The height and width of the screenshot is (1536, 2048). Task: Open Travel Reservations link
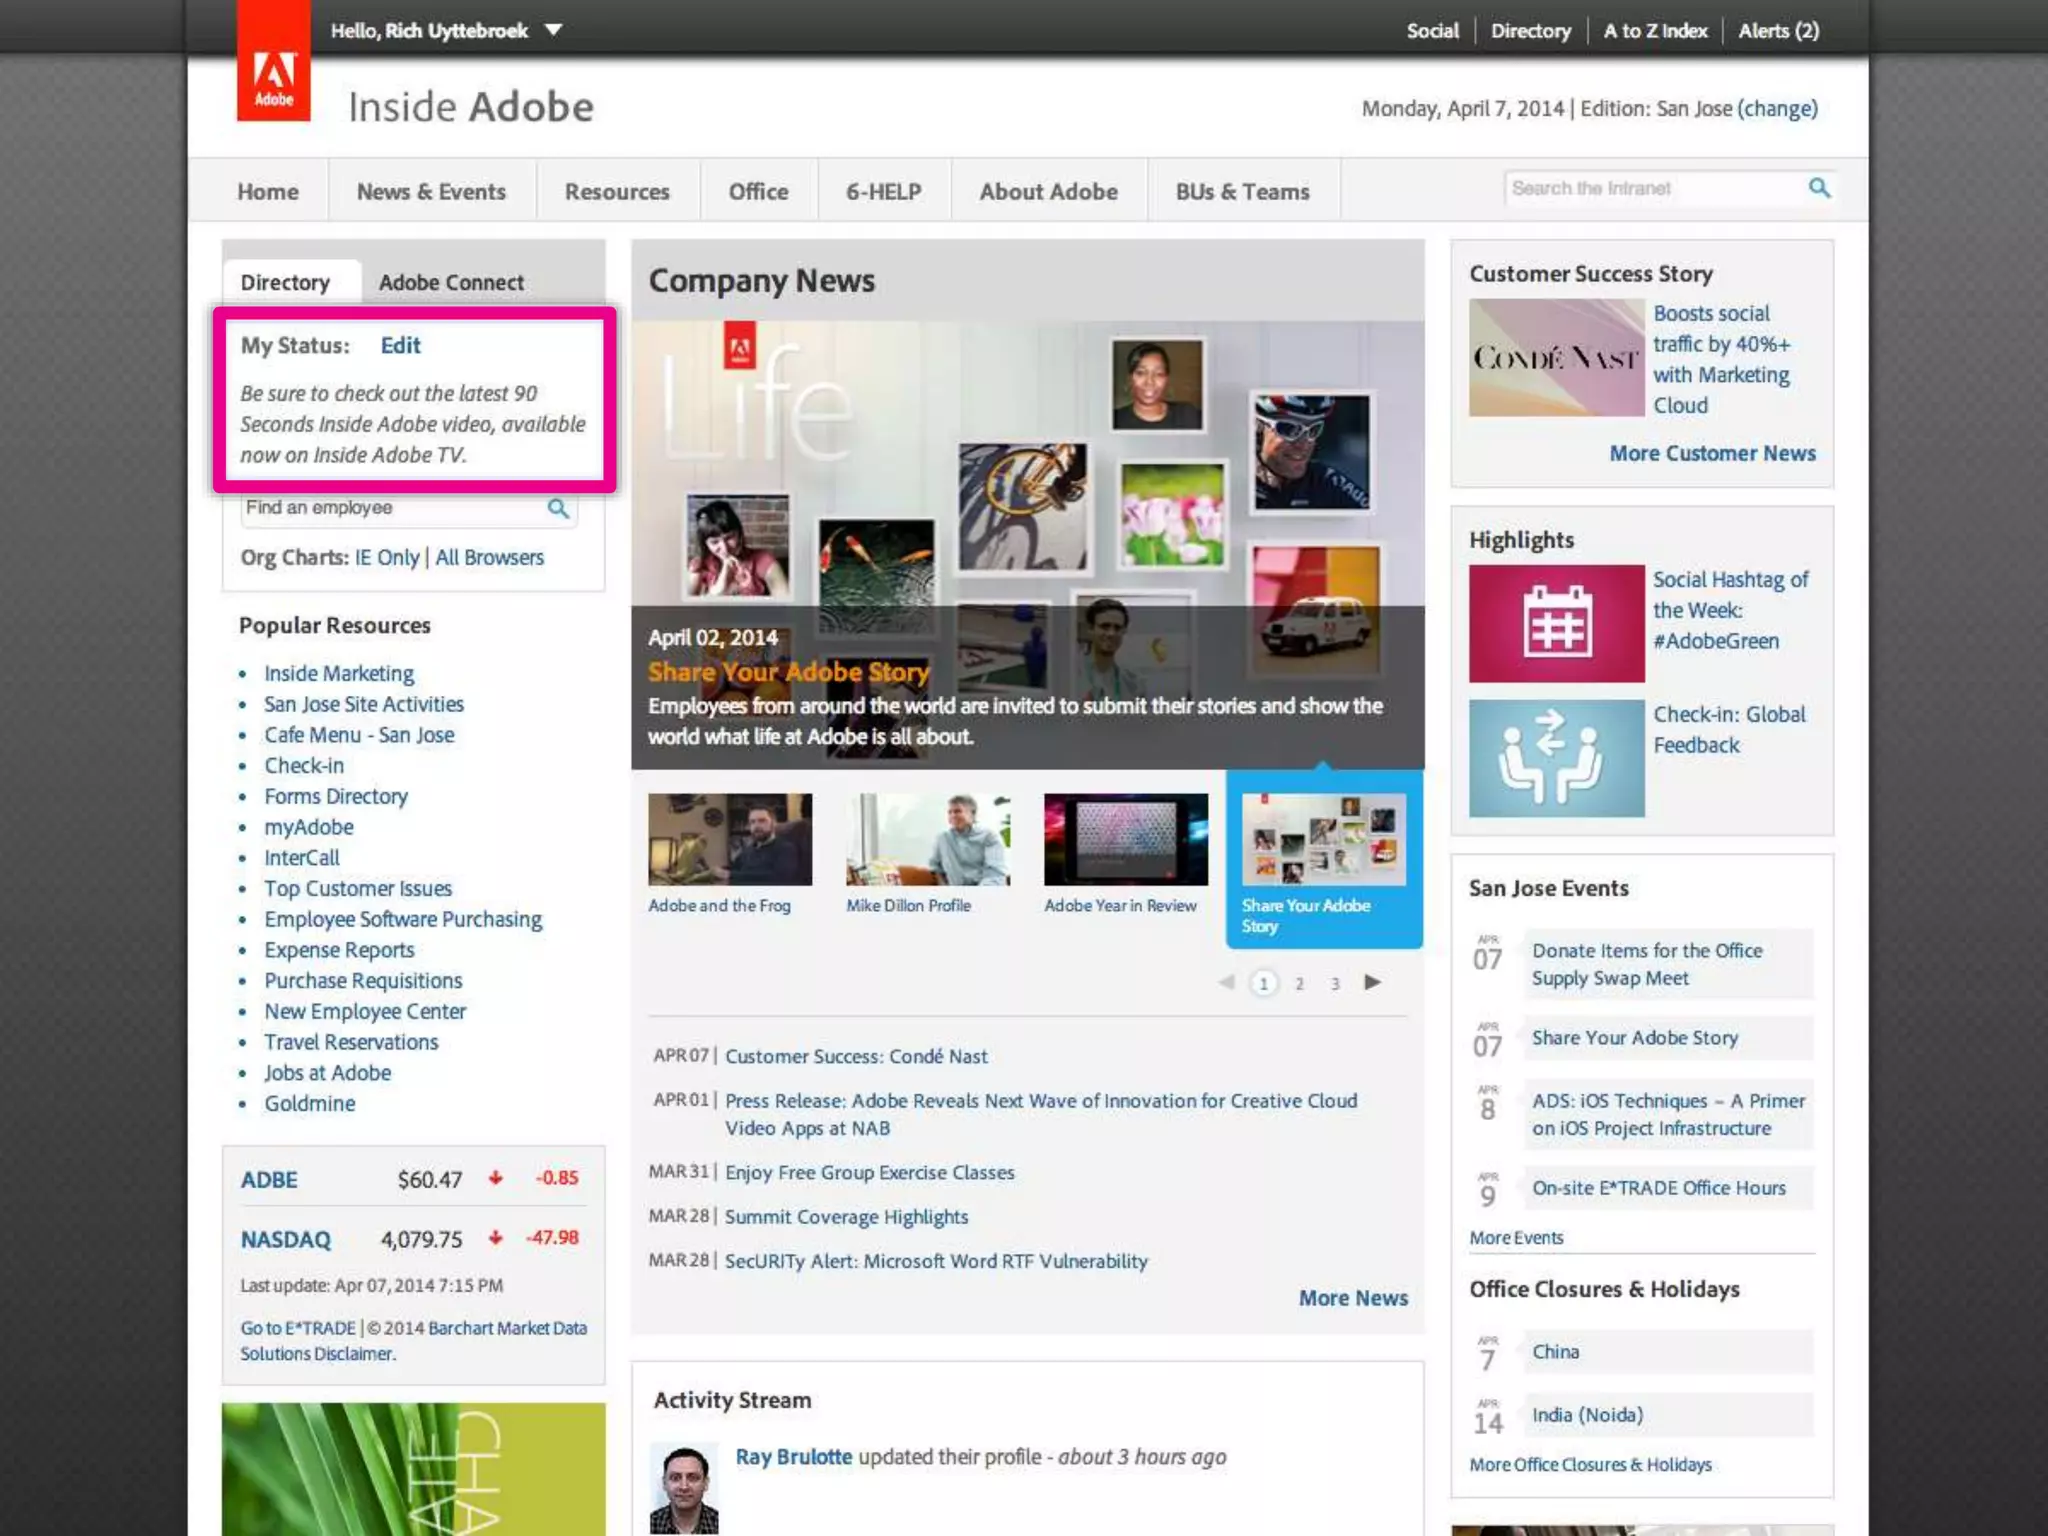coord(351,1041)
